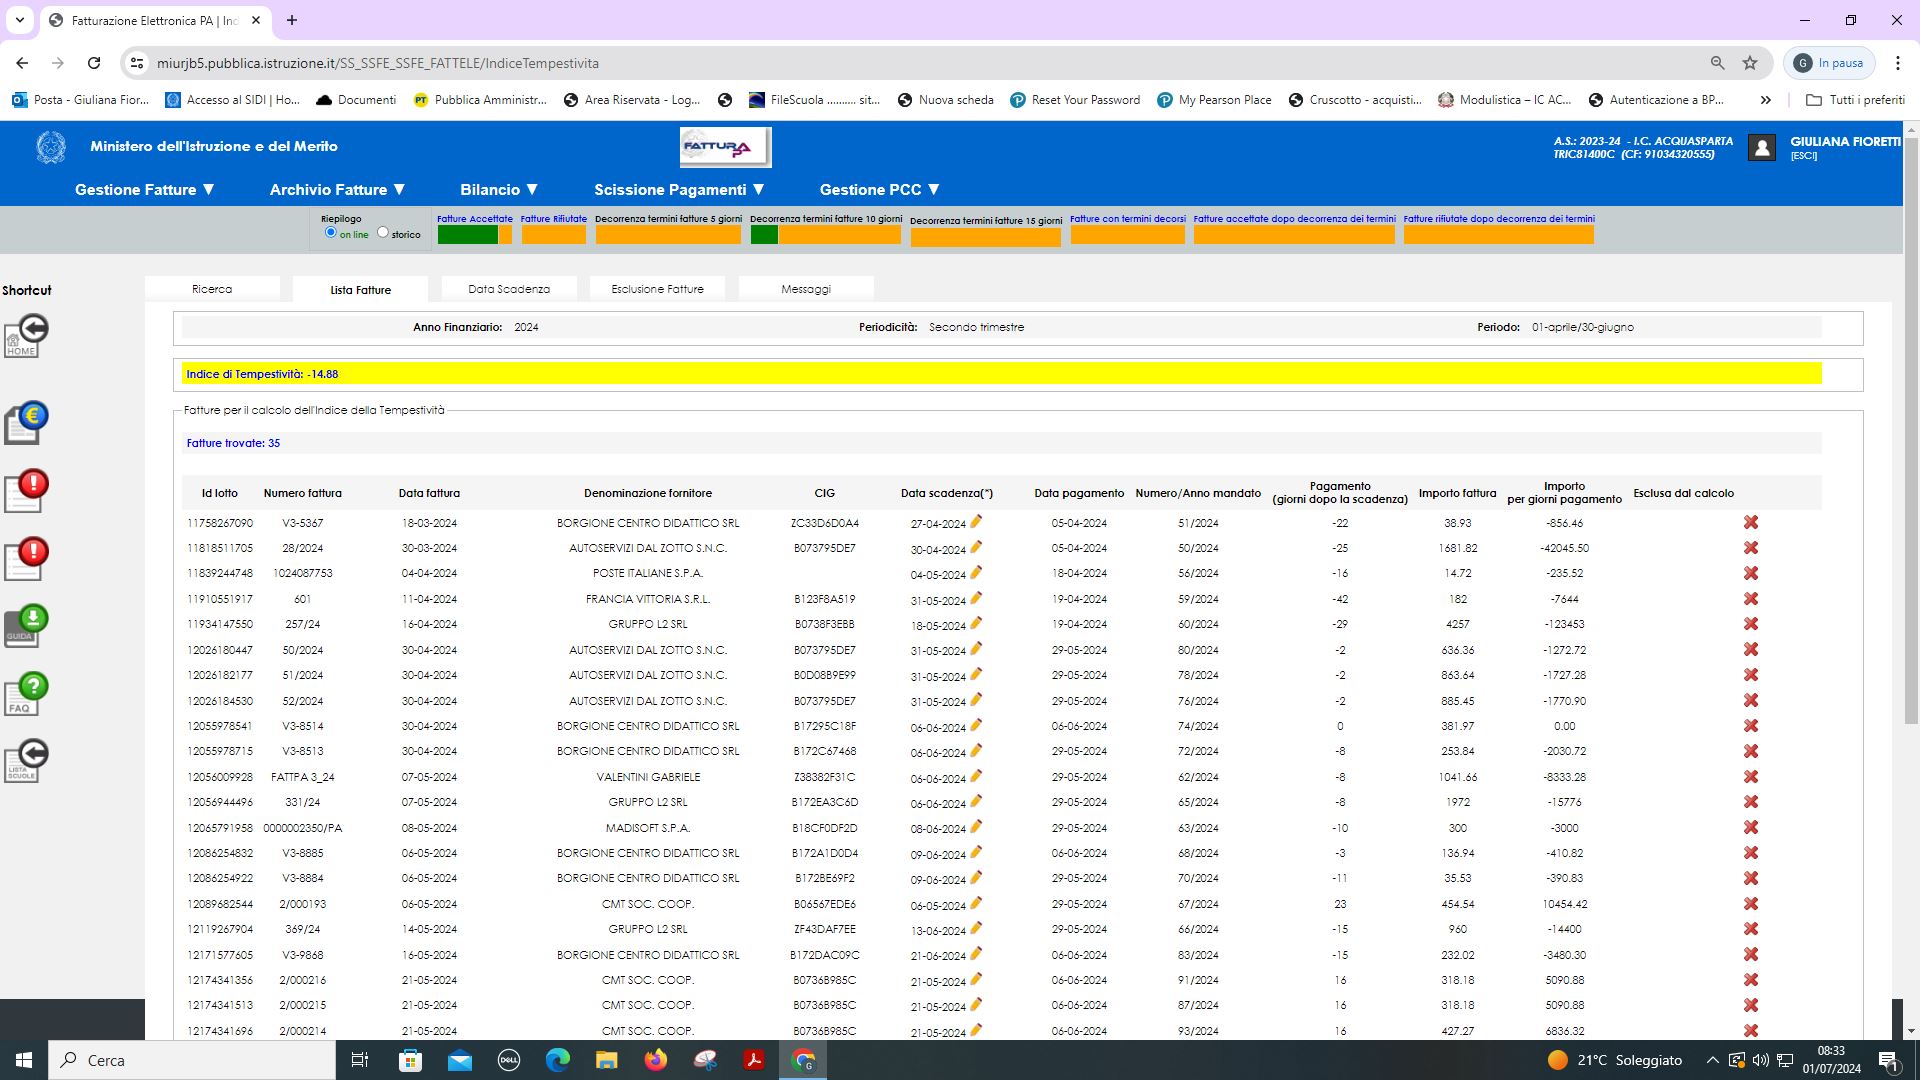Expand the Gestione Fatture menu
The height and width of the screenshot is (1080, 1920).
pyautogui.click(x=145, y=190)
